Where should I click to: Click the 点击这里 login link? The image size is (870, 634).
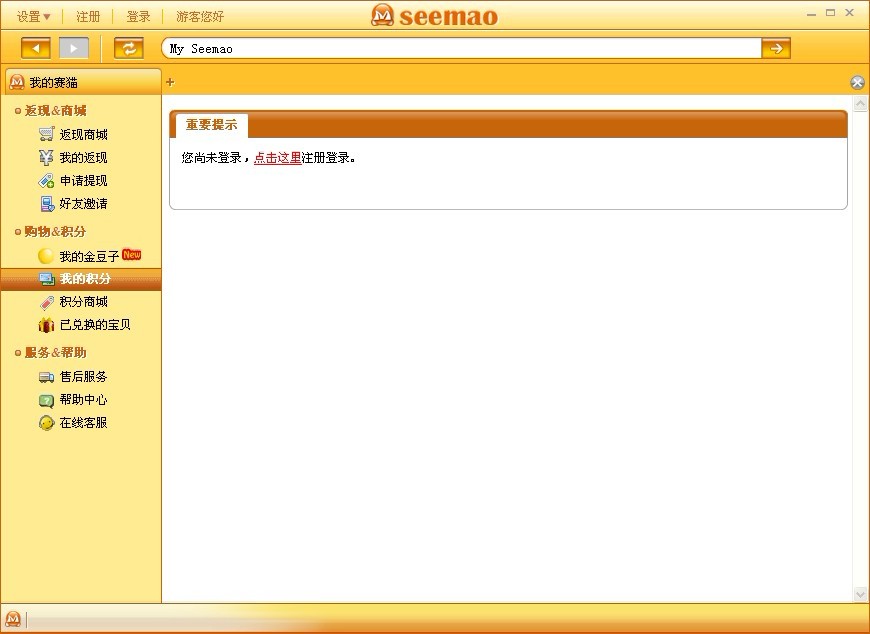click(x=277, y=158)
